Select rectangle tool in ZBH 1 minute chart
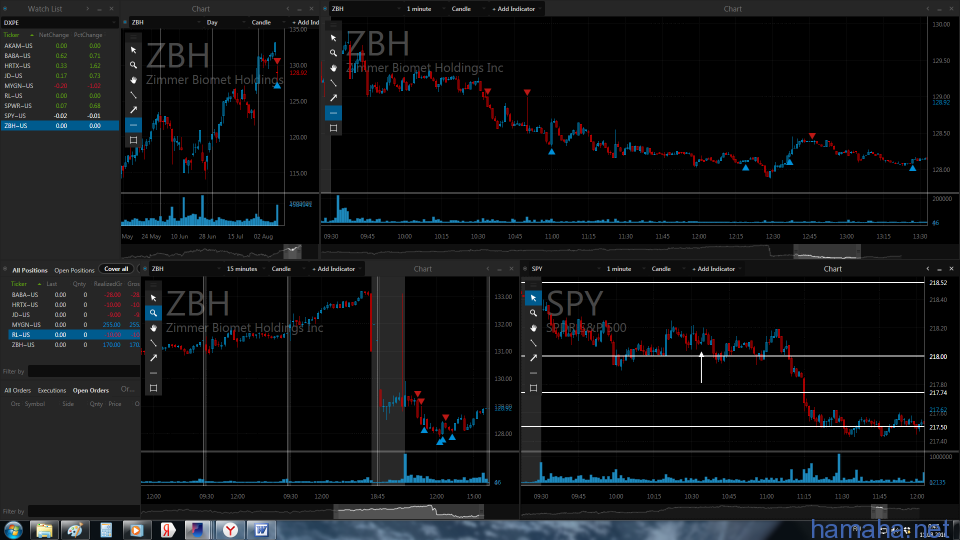960x540 pixels. click(x=333, y=128)
